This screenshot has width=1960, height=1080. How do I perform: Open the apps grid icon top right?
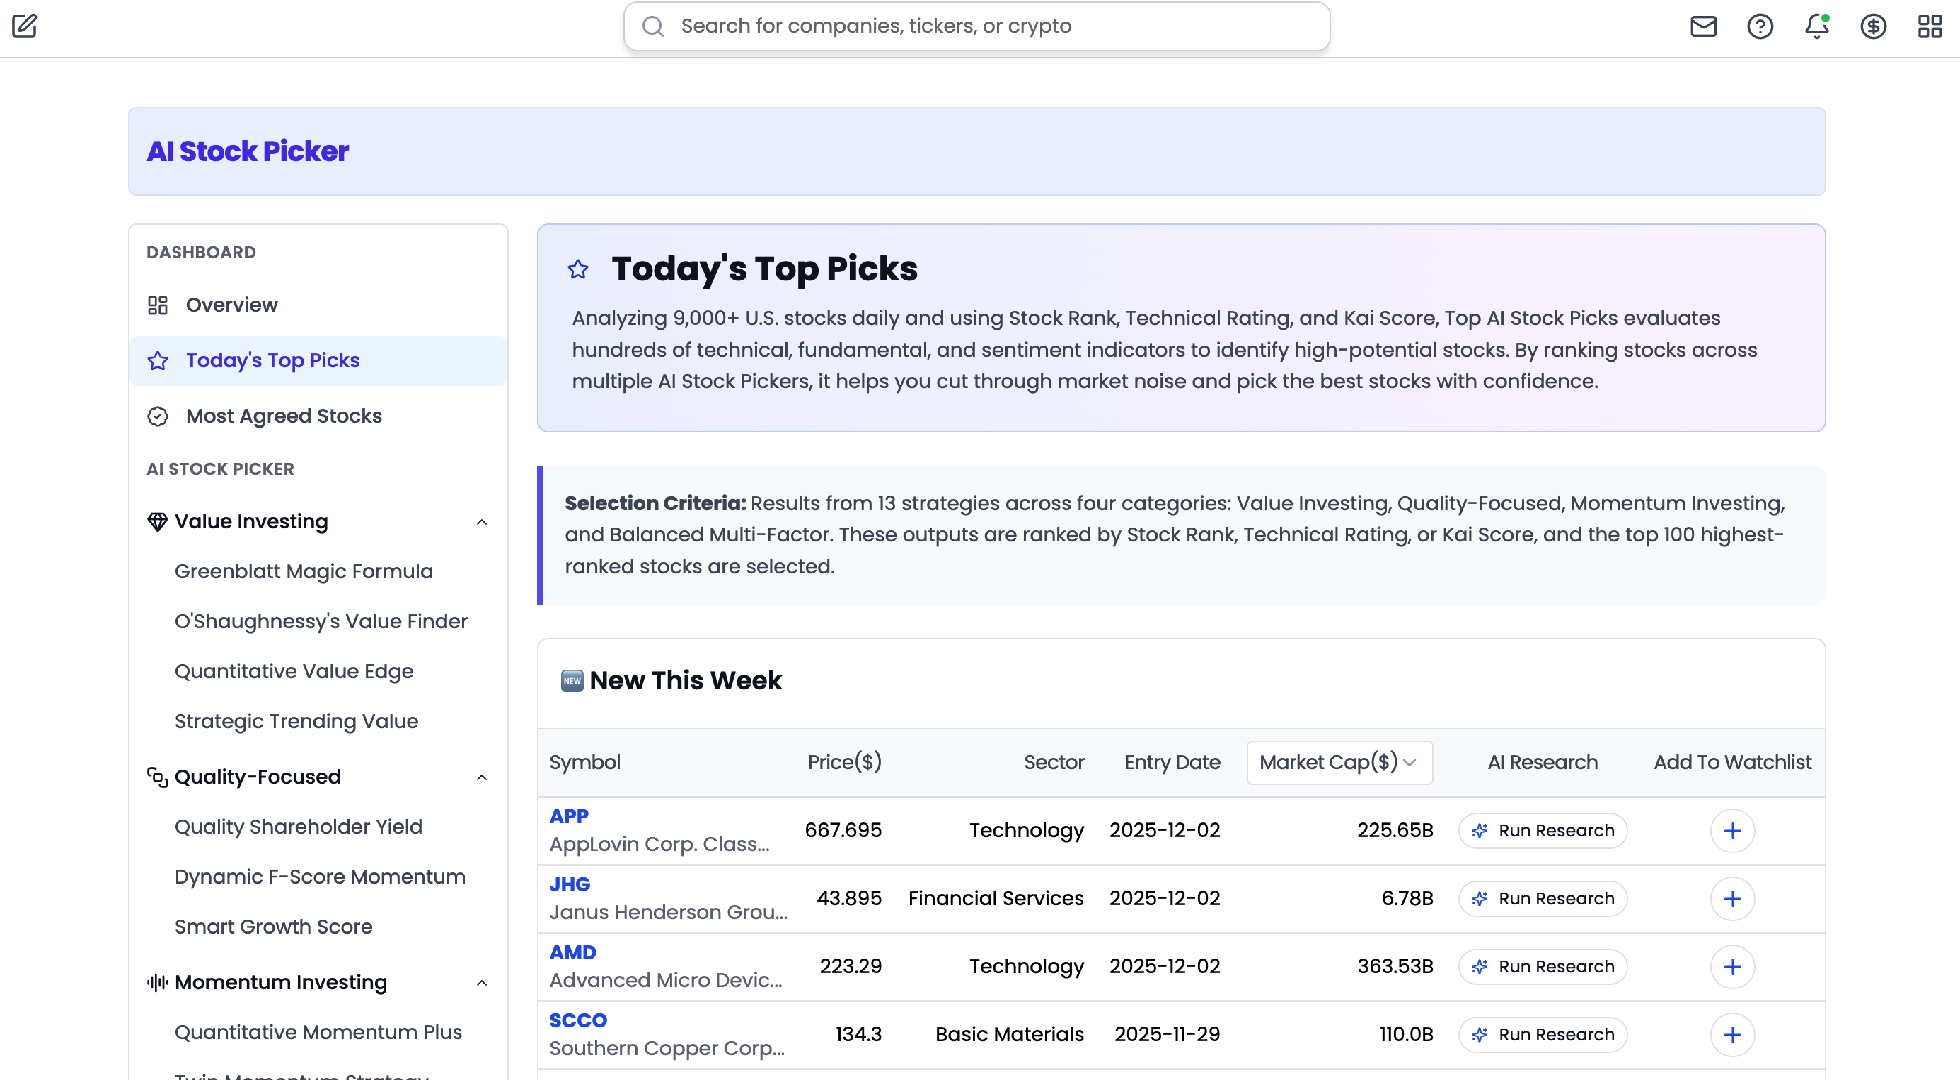coord(1930,26)
